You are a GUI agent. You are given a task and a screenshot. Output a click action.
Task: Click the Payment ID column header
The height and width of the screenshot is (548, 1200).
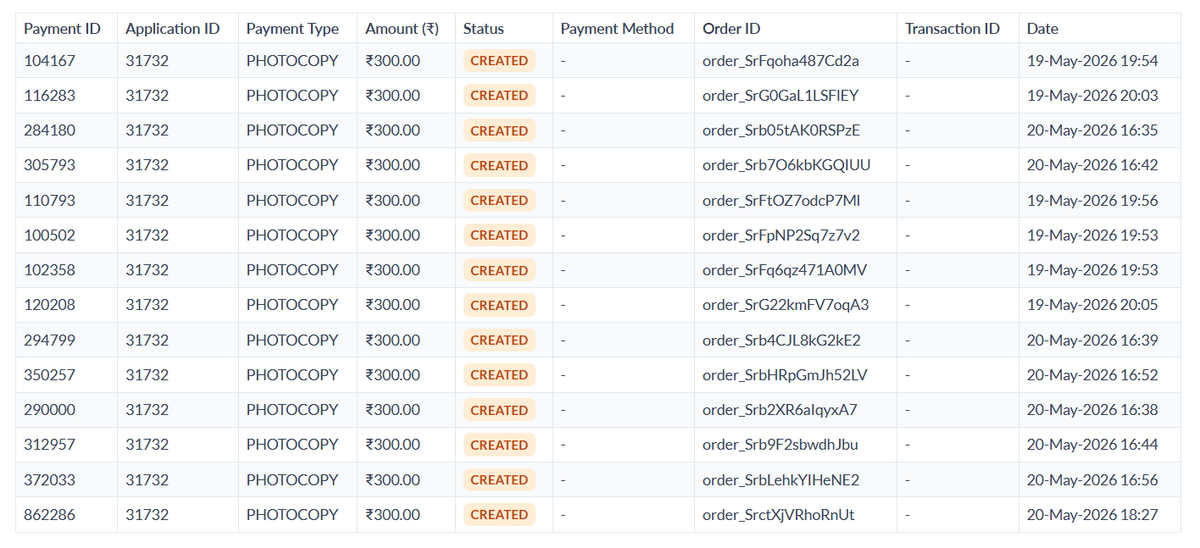pos(62,29)
